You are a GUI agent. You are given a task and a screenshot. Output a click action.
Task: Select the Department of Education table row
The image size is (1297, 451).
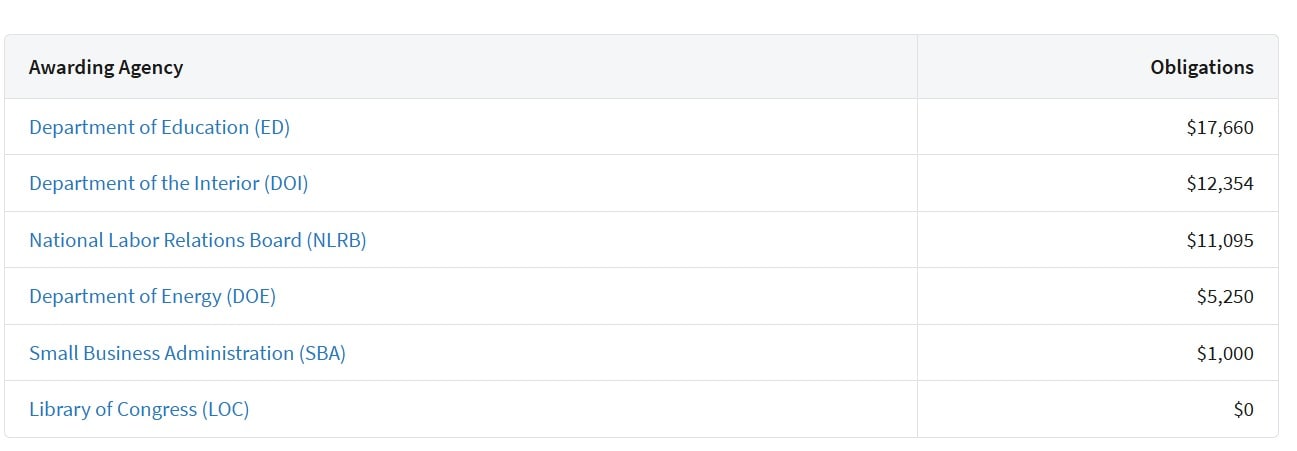(x=641, y=127)
